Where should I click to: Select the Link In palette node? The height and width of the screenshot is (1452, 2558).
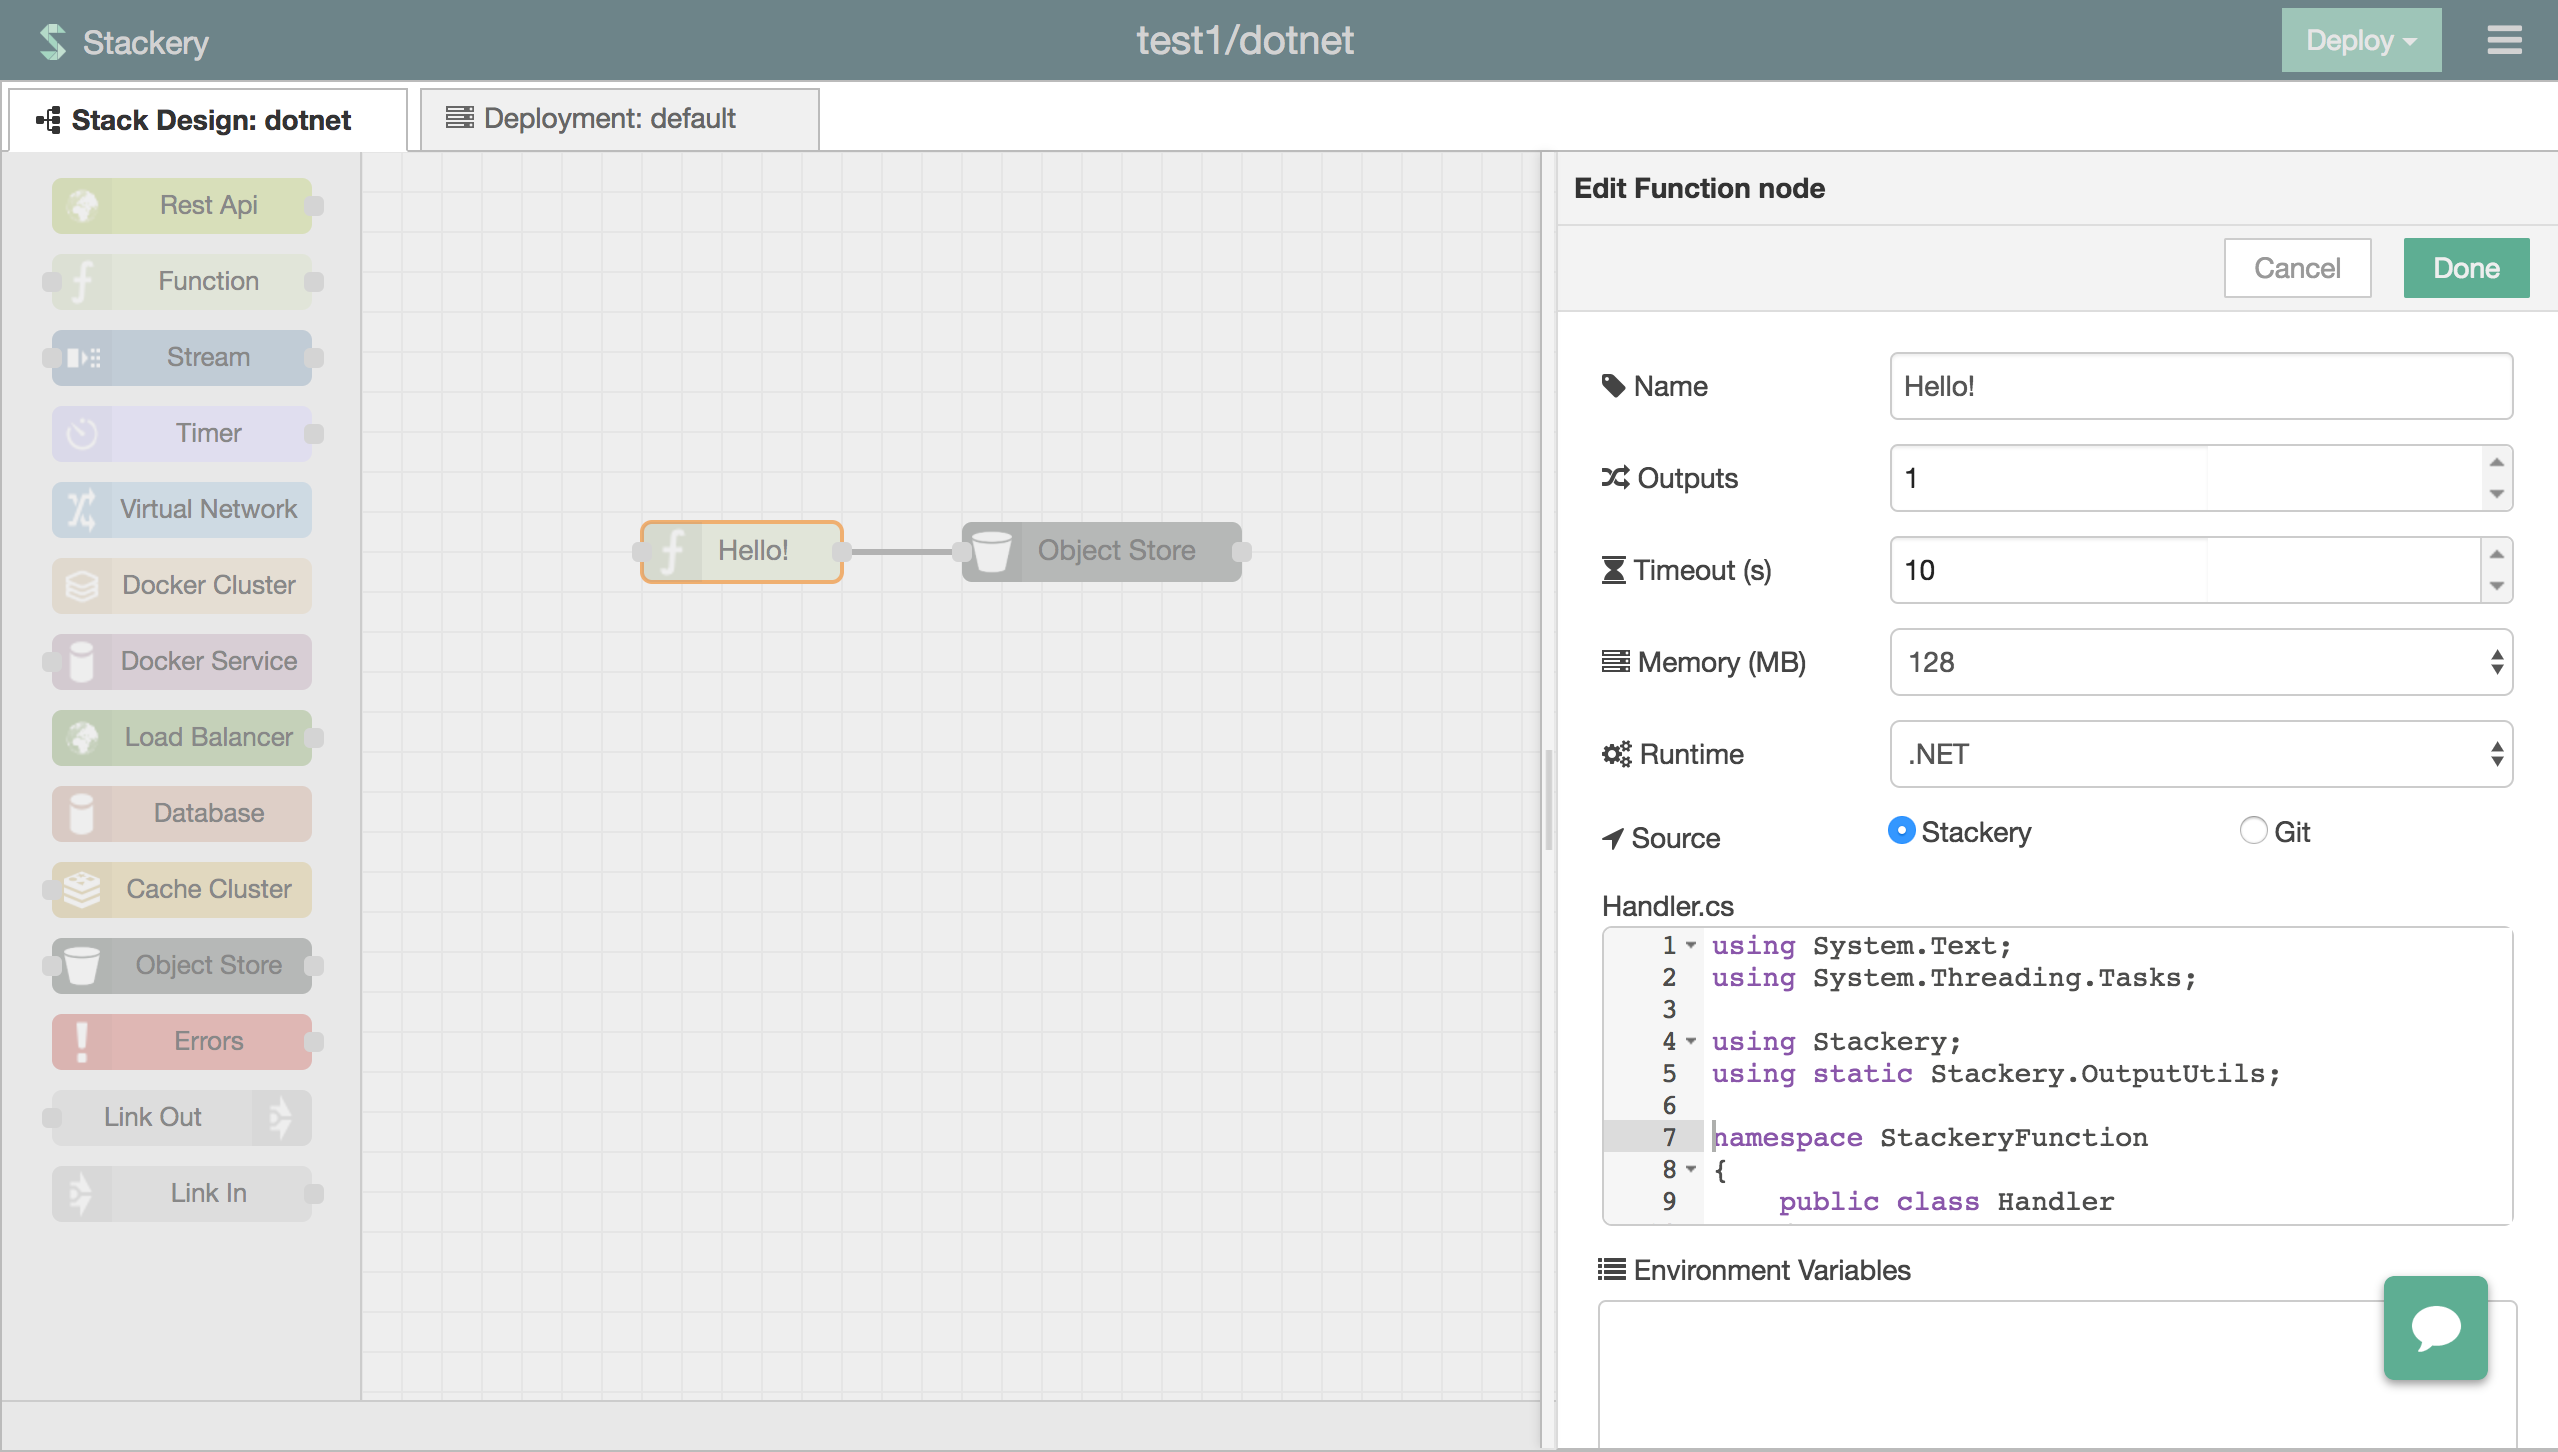tap(182, 1193)
